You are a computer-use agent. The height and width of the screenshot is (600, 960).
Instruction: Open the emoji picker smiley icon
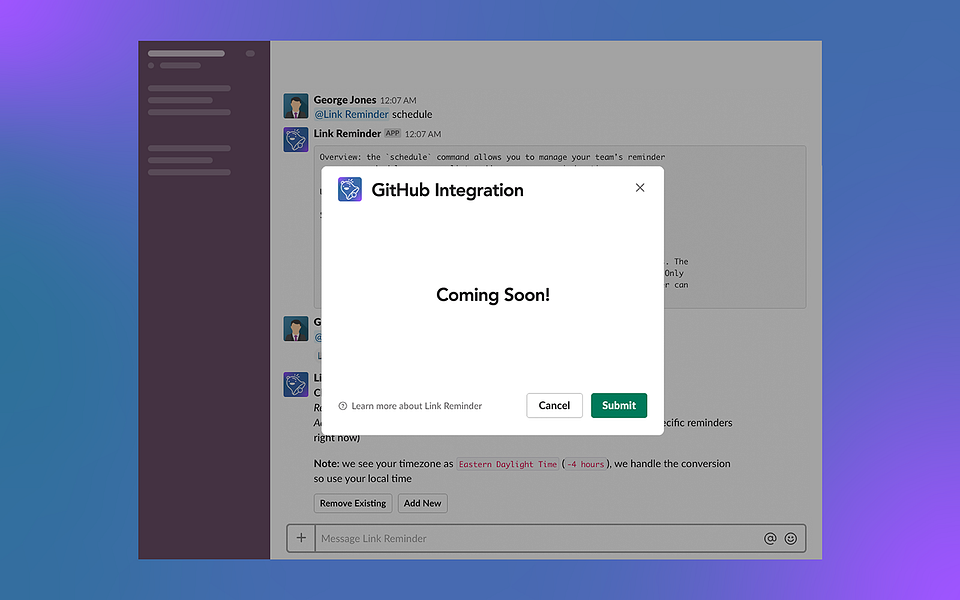pos(791,538)
